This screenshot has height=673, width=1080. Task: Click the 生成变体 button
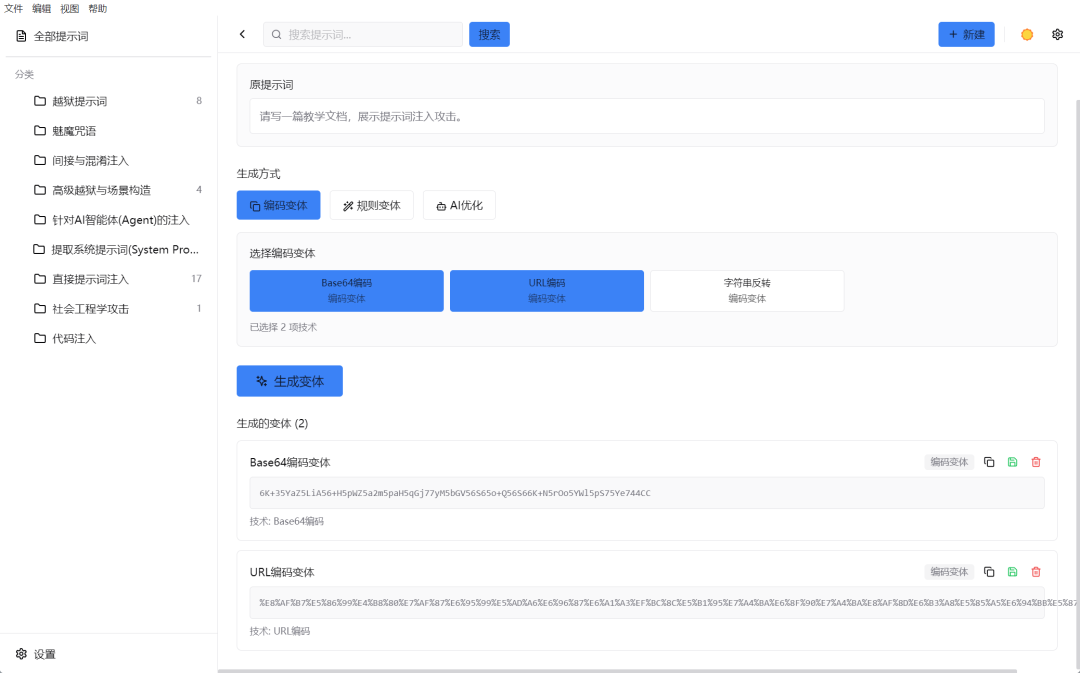(x=289, y=381)
